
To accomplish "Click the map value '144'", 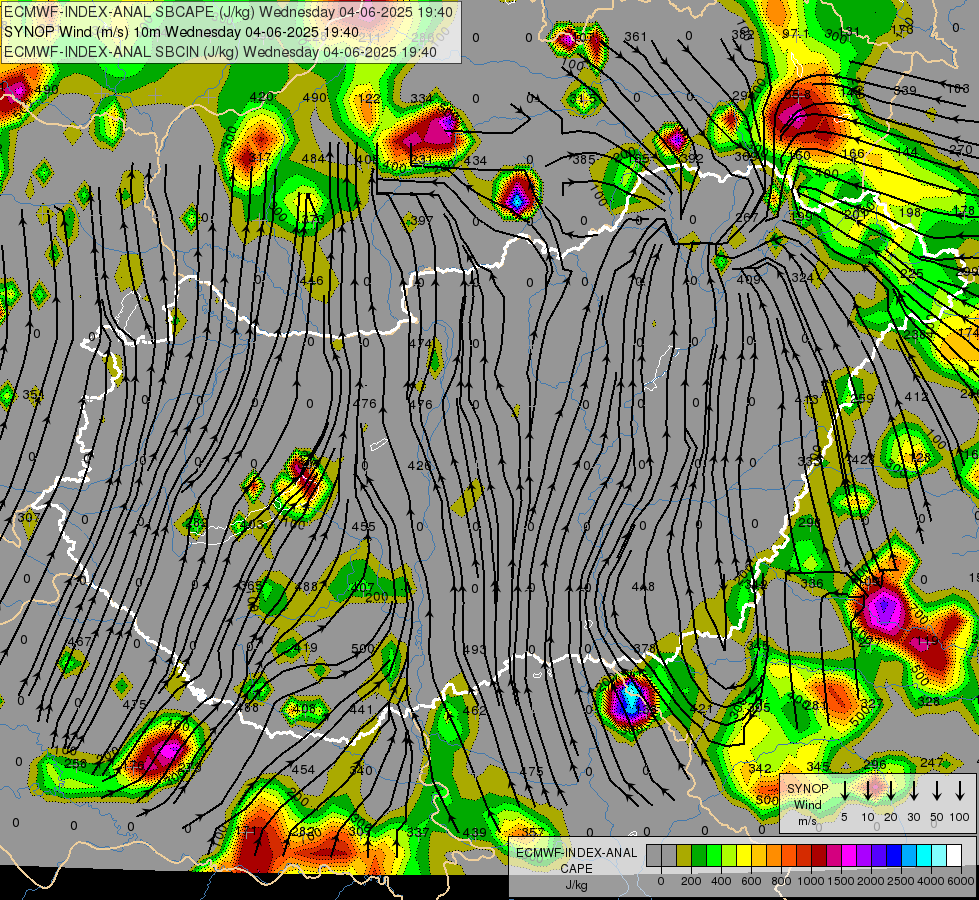I will [907, 151].
